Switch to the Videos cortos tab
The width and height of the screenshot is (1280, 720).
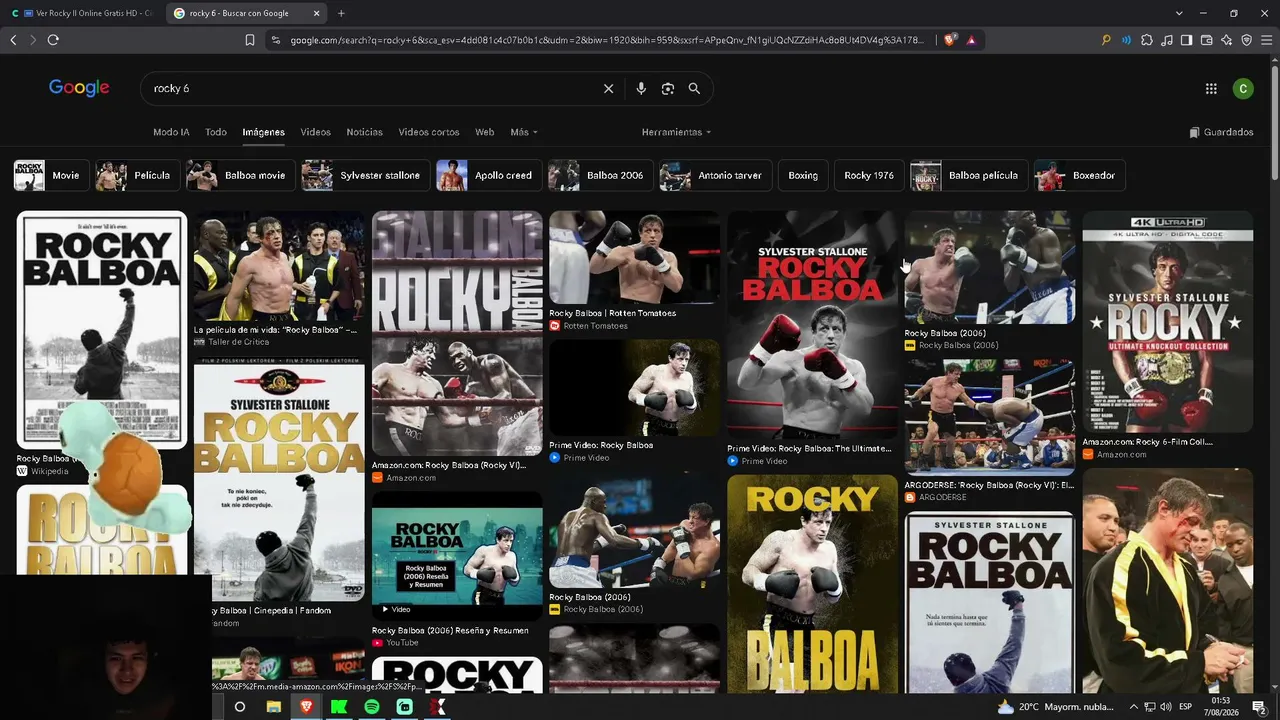429,132
